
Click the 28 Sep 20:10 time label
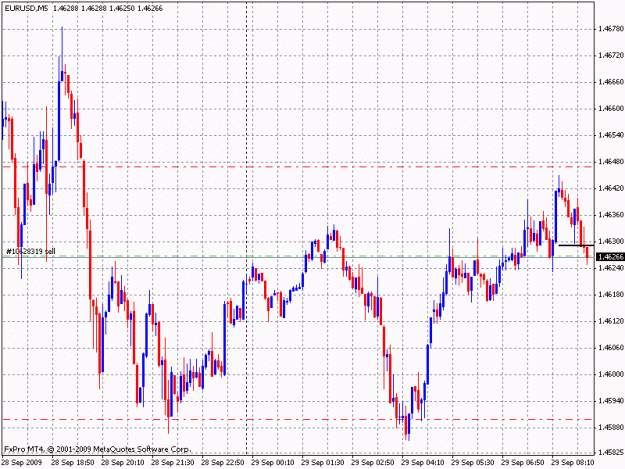123,462
